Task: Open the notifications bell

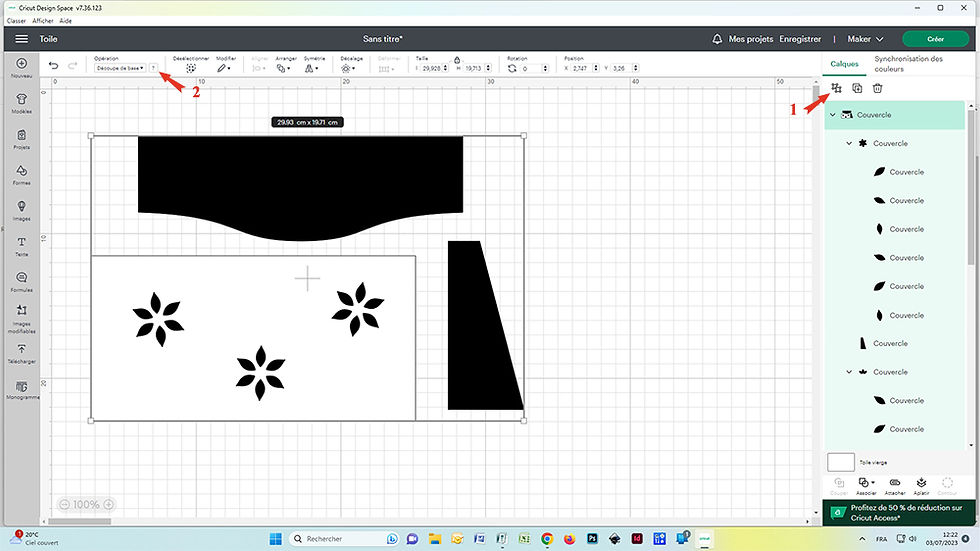Action: pyautogui.click(x=717, y=39)
